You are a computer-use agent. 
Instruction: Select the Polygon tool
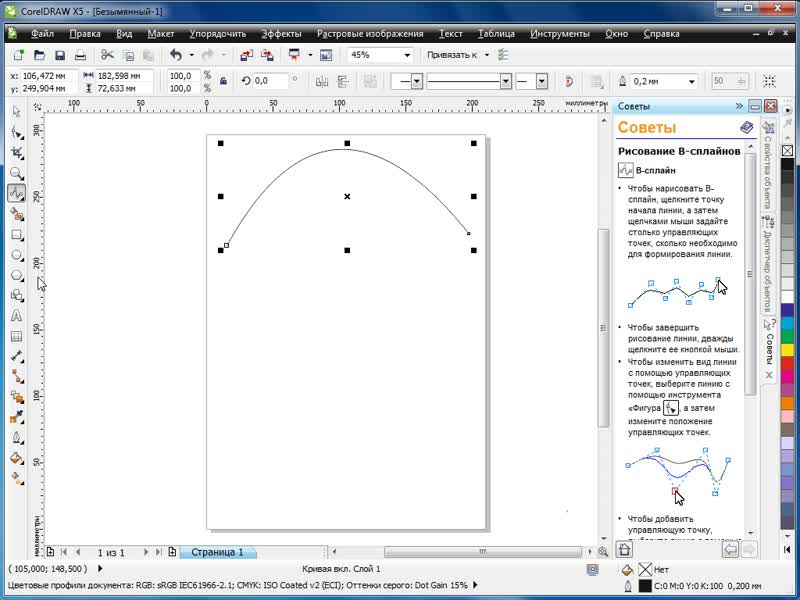(x=16, y=276)
